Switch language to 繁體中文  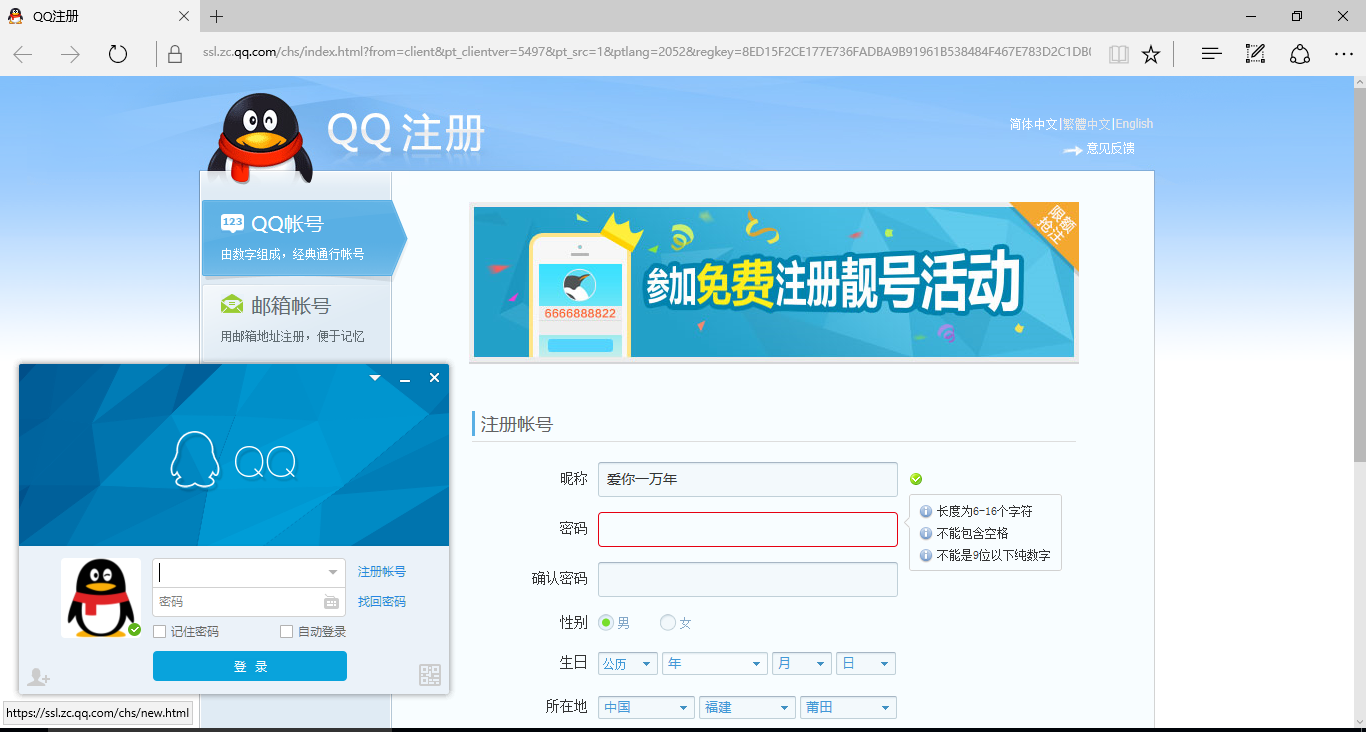pos(1087,124)
